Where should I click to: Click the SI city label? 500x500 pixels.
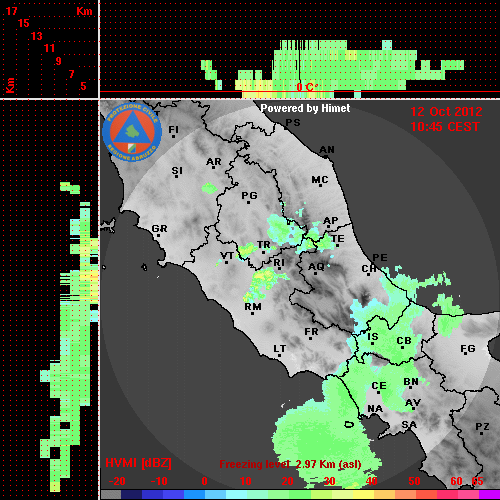[x=177, y=171]
